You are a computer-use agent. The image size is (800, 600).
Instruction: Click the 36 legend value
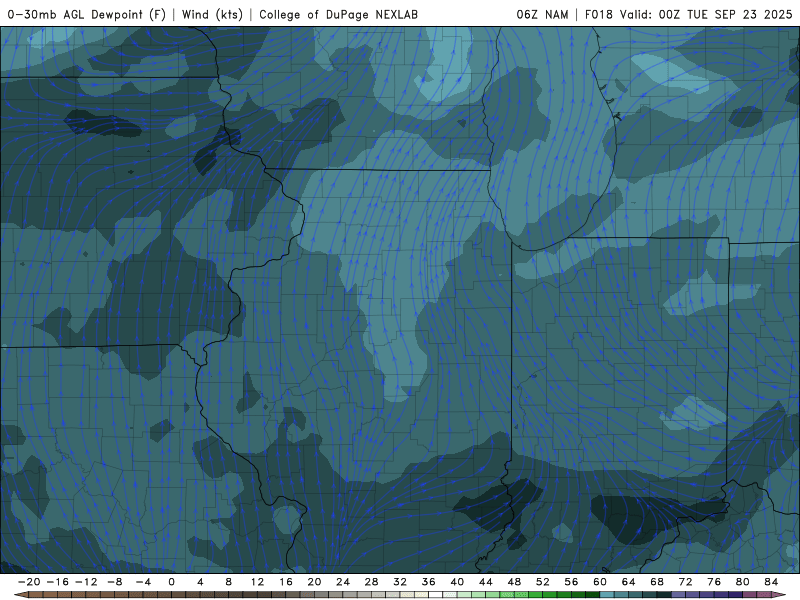point(429,582)
